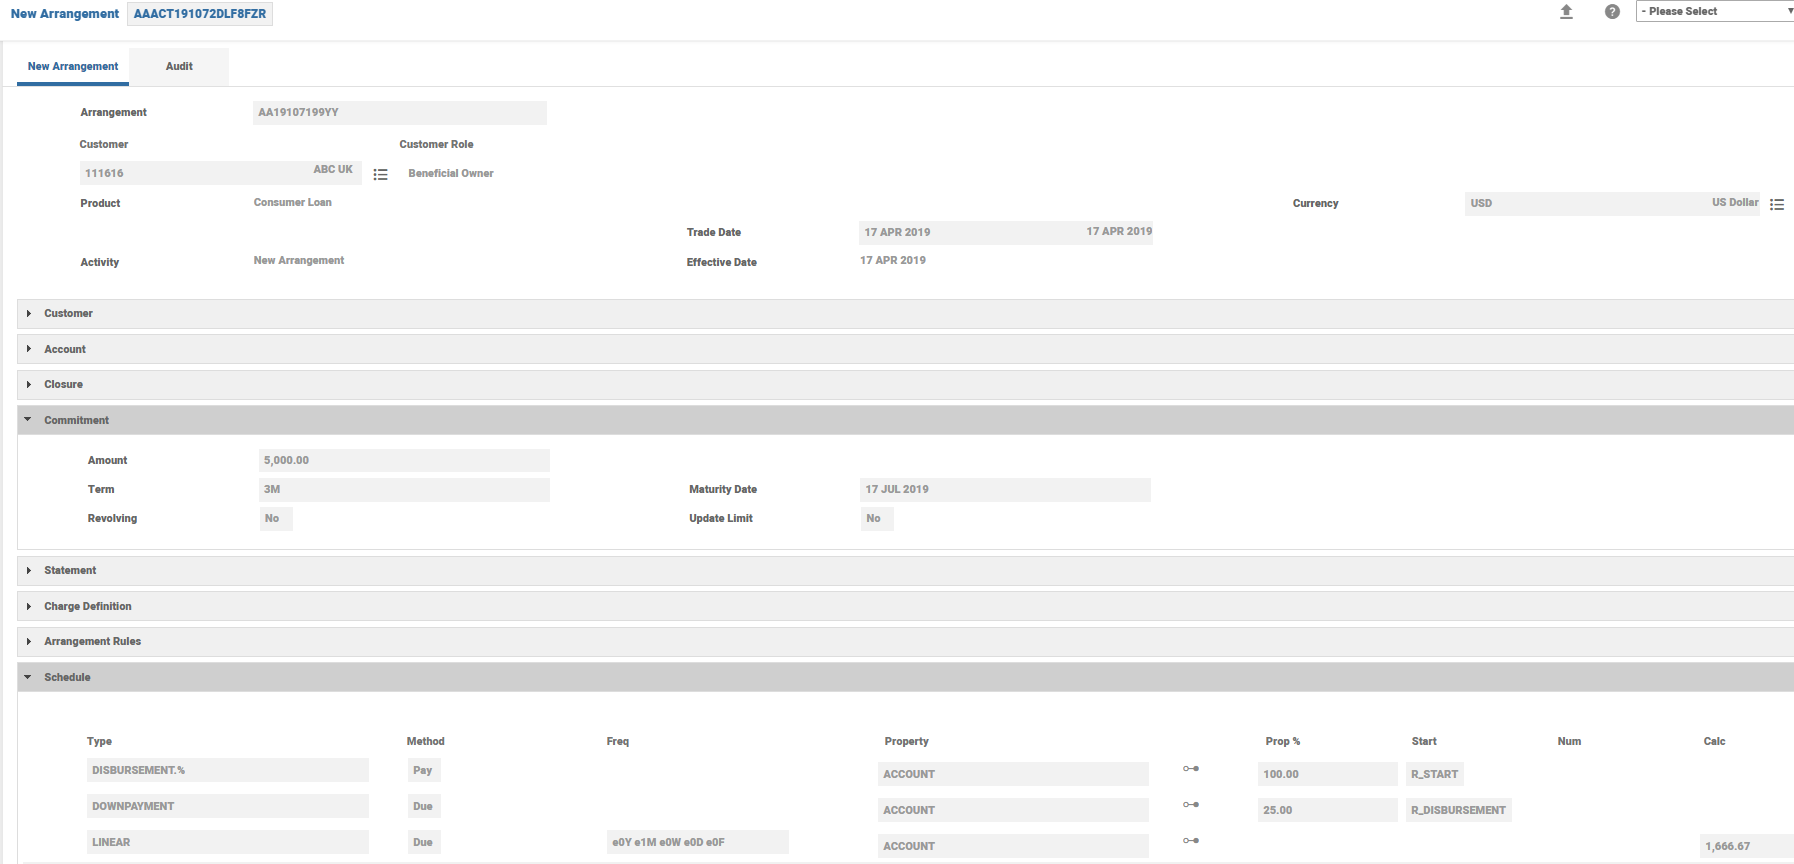Expand the Arrangement Rules section

[92, 642]
